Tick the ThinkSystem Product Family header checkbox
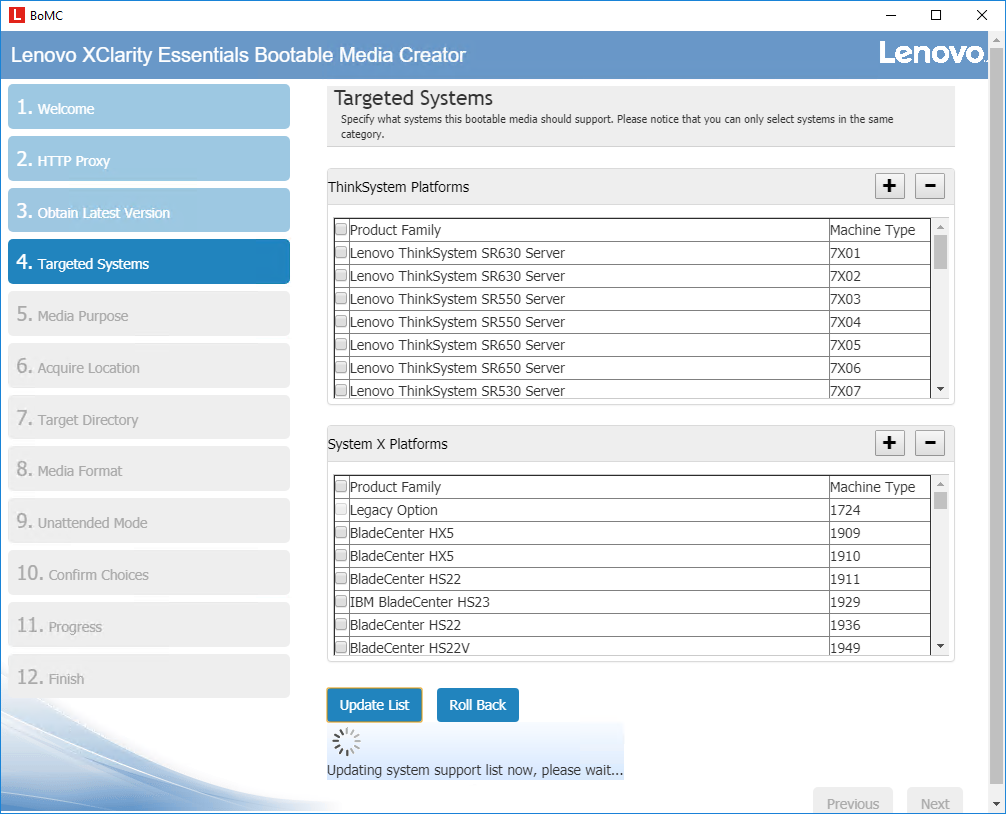Viewport: 1006px width, 814px height. 341,229
